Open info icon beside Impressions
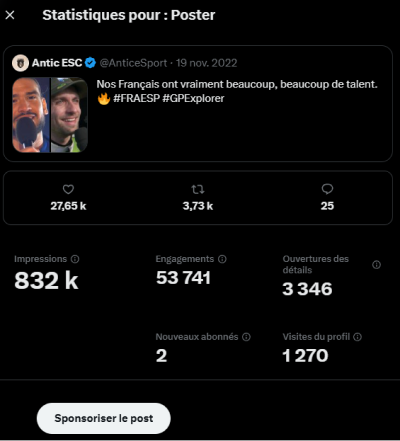This screenshot has height=441, width=400. point(75,259)
